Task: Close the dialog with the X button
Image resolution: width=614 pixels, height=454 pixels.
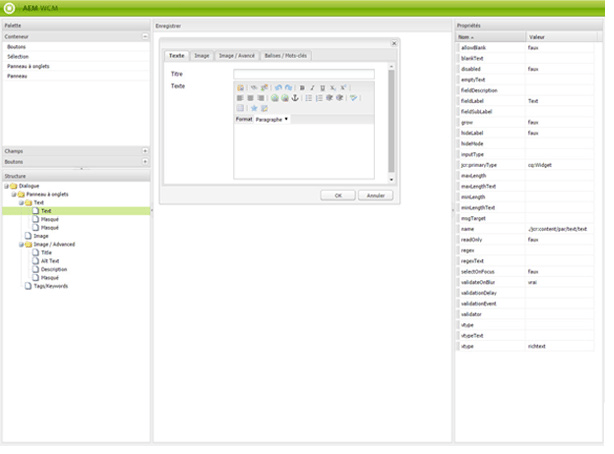Action: pos(394,43)
